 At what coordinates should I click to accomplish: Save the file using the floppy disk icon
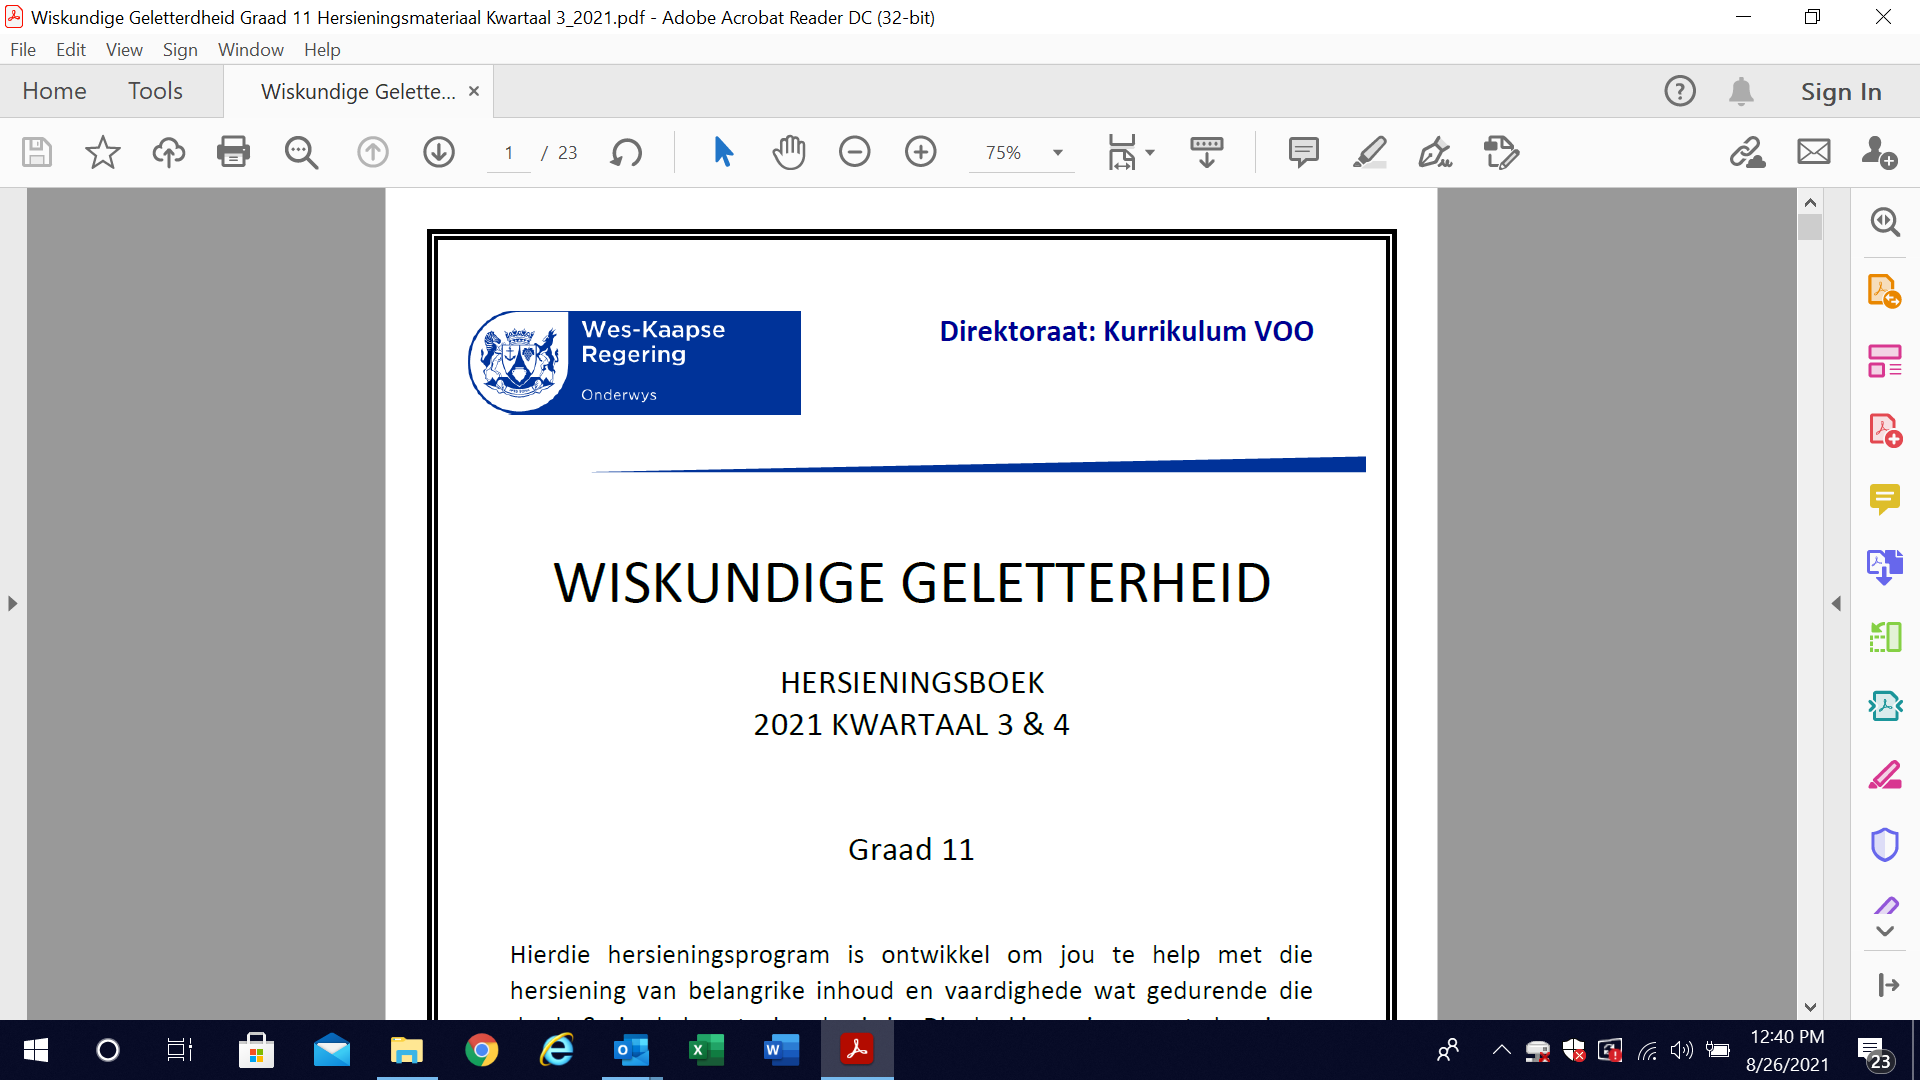point(37,152)
